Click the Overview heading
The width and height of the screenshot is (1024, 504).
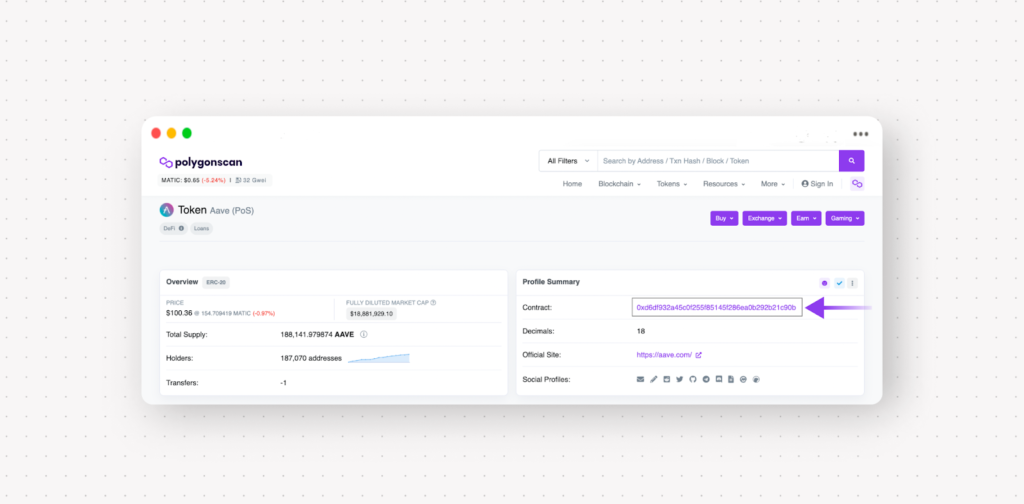[182, 282]
